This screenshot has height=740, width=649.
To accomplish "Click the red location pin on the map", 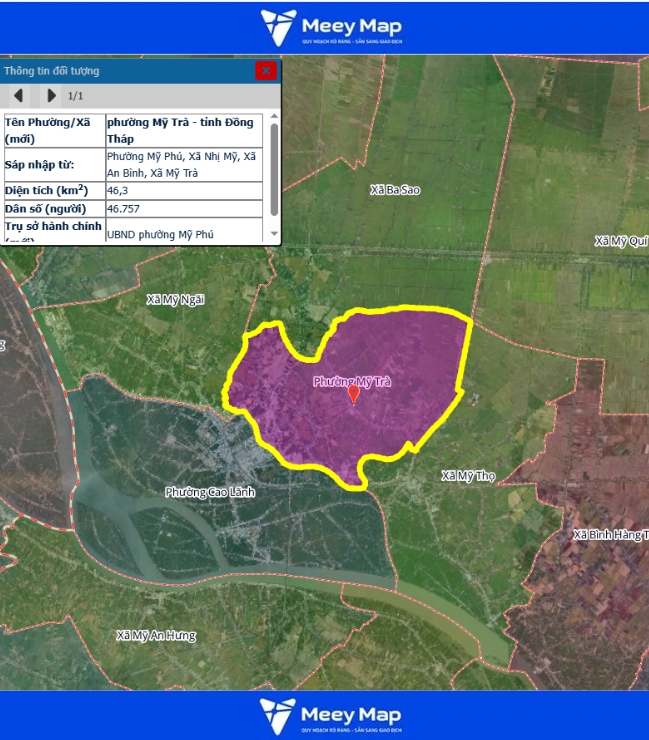I will [x=353, y=394].
